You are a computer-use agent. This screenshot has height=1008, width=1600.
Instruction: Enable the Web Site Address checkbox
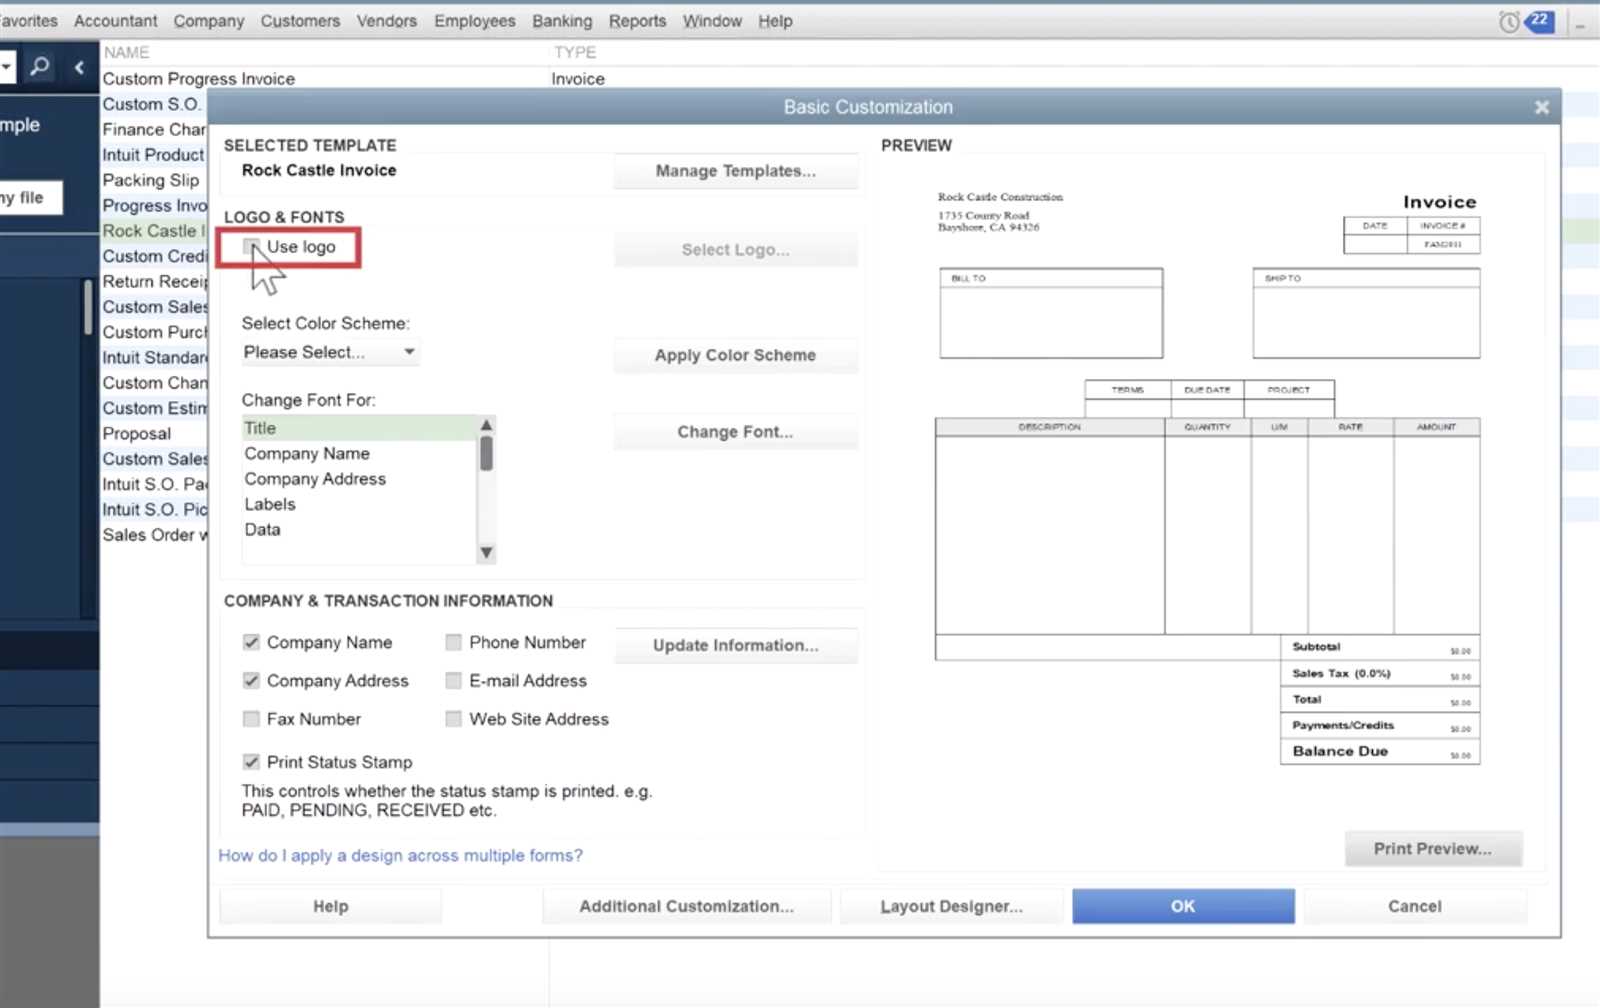(x=454, y=719)
